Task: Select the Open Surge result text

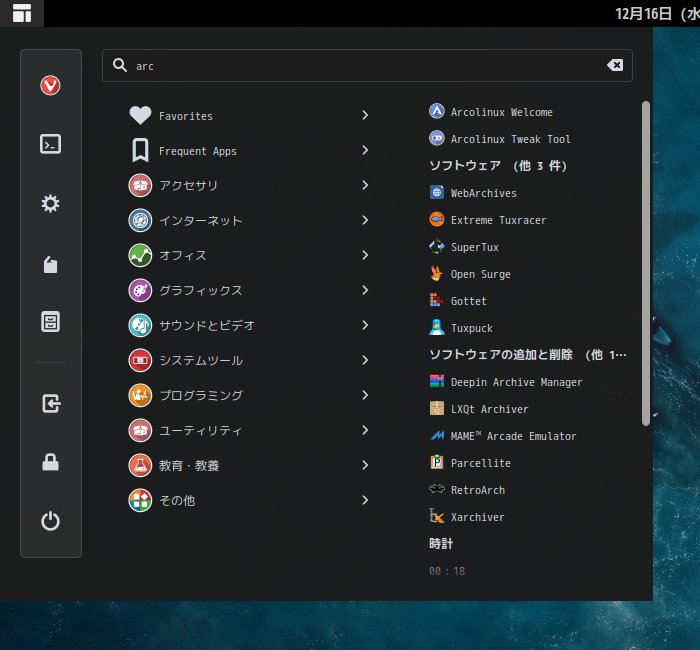Action: pyautogui.click(x=480, y=274)
